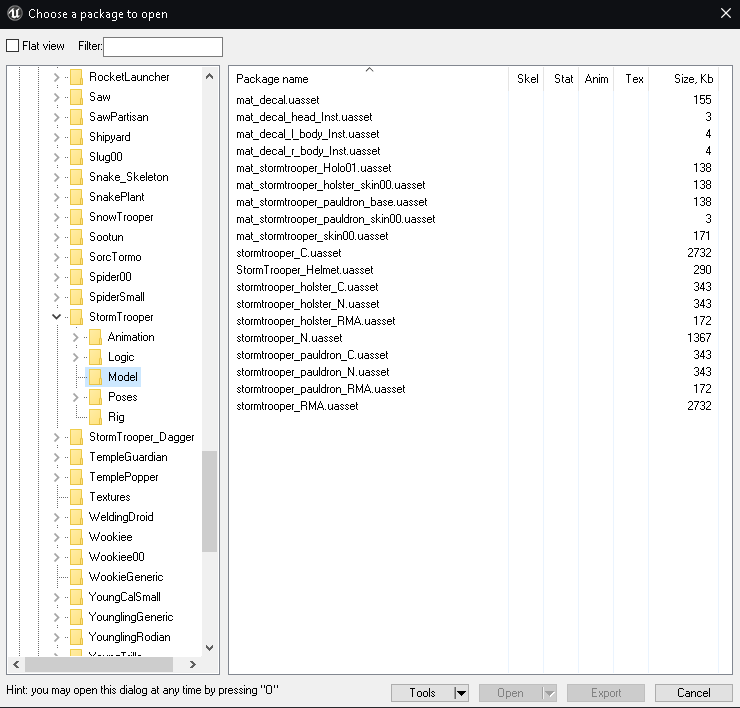The width and height of the screenshot is (740, 708).
Task: Expand the YounglingRodian folder chevron
Action: pos(56,637)
